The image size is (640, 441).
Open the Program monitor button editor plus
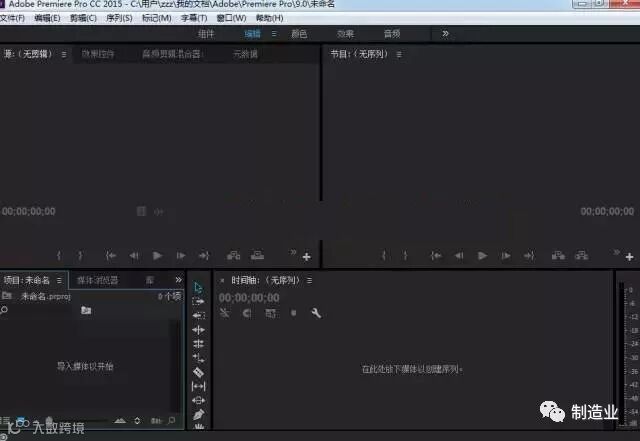point(629,256)
